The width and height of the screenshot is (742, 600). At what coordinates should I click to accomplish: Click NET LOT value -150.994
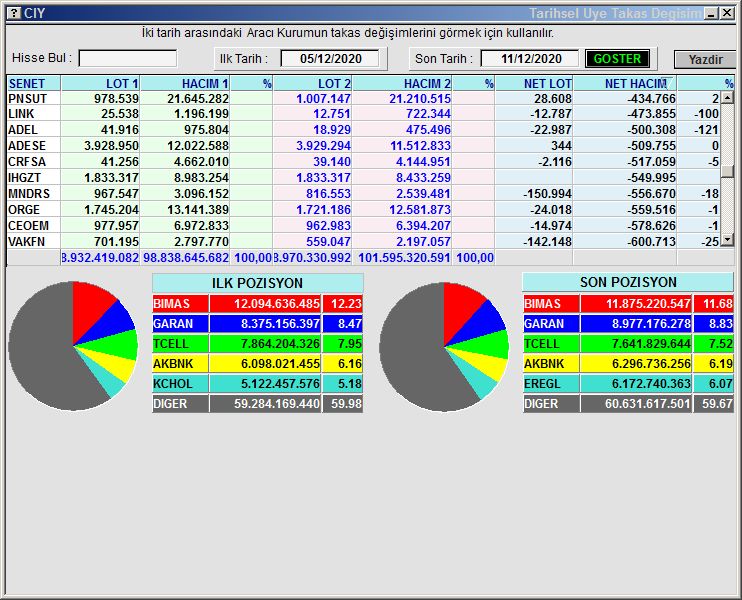547,194
